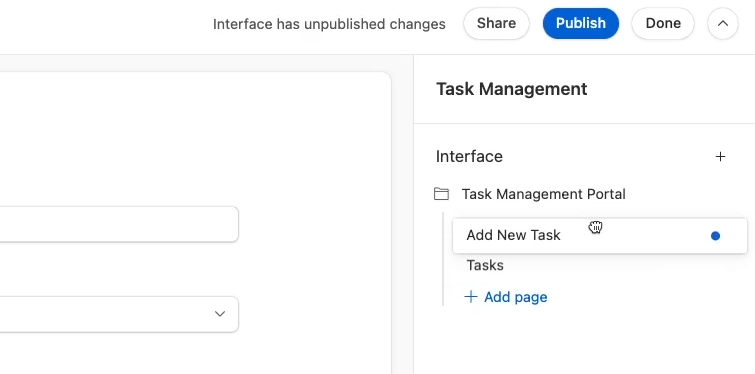Click the Publish button
This screenshot has height=374, width=755.
point(580,23)
